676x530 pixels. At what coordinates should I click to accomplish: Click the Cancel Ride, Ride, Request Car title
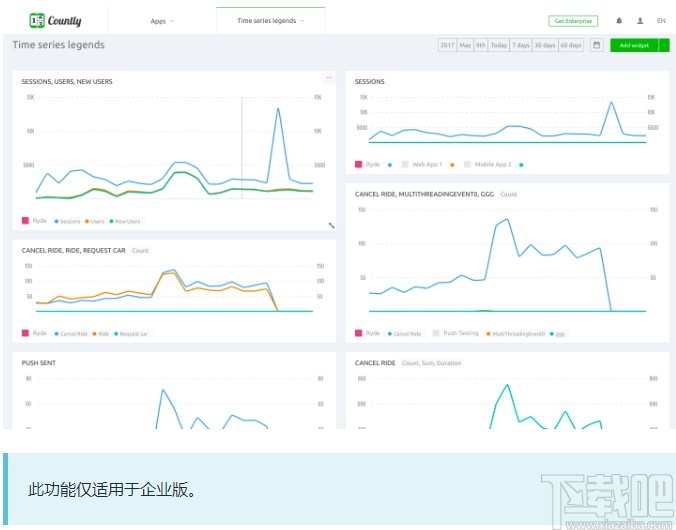point(73,250)
